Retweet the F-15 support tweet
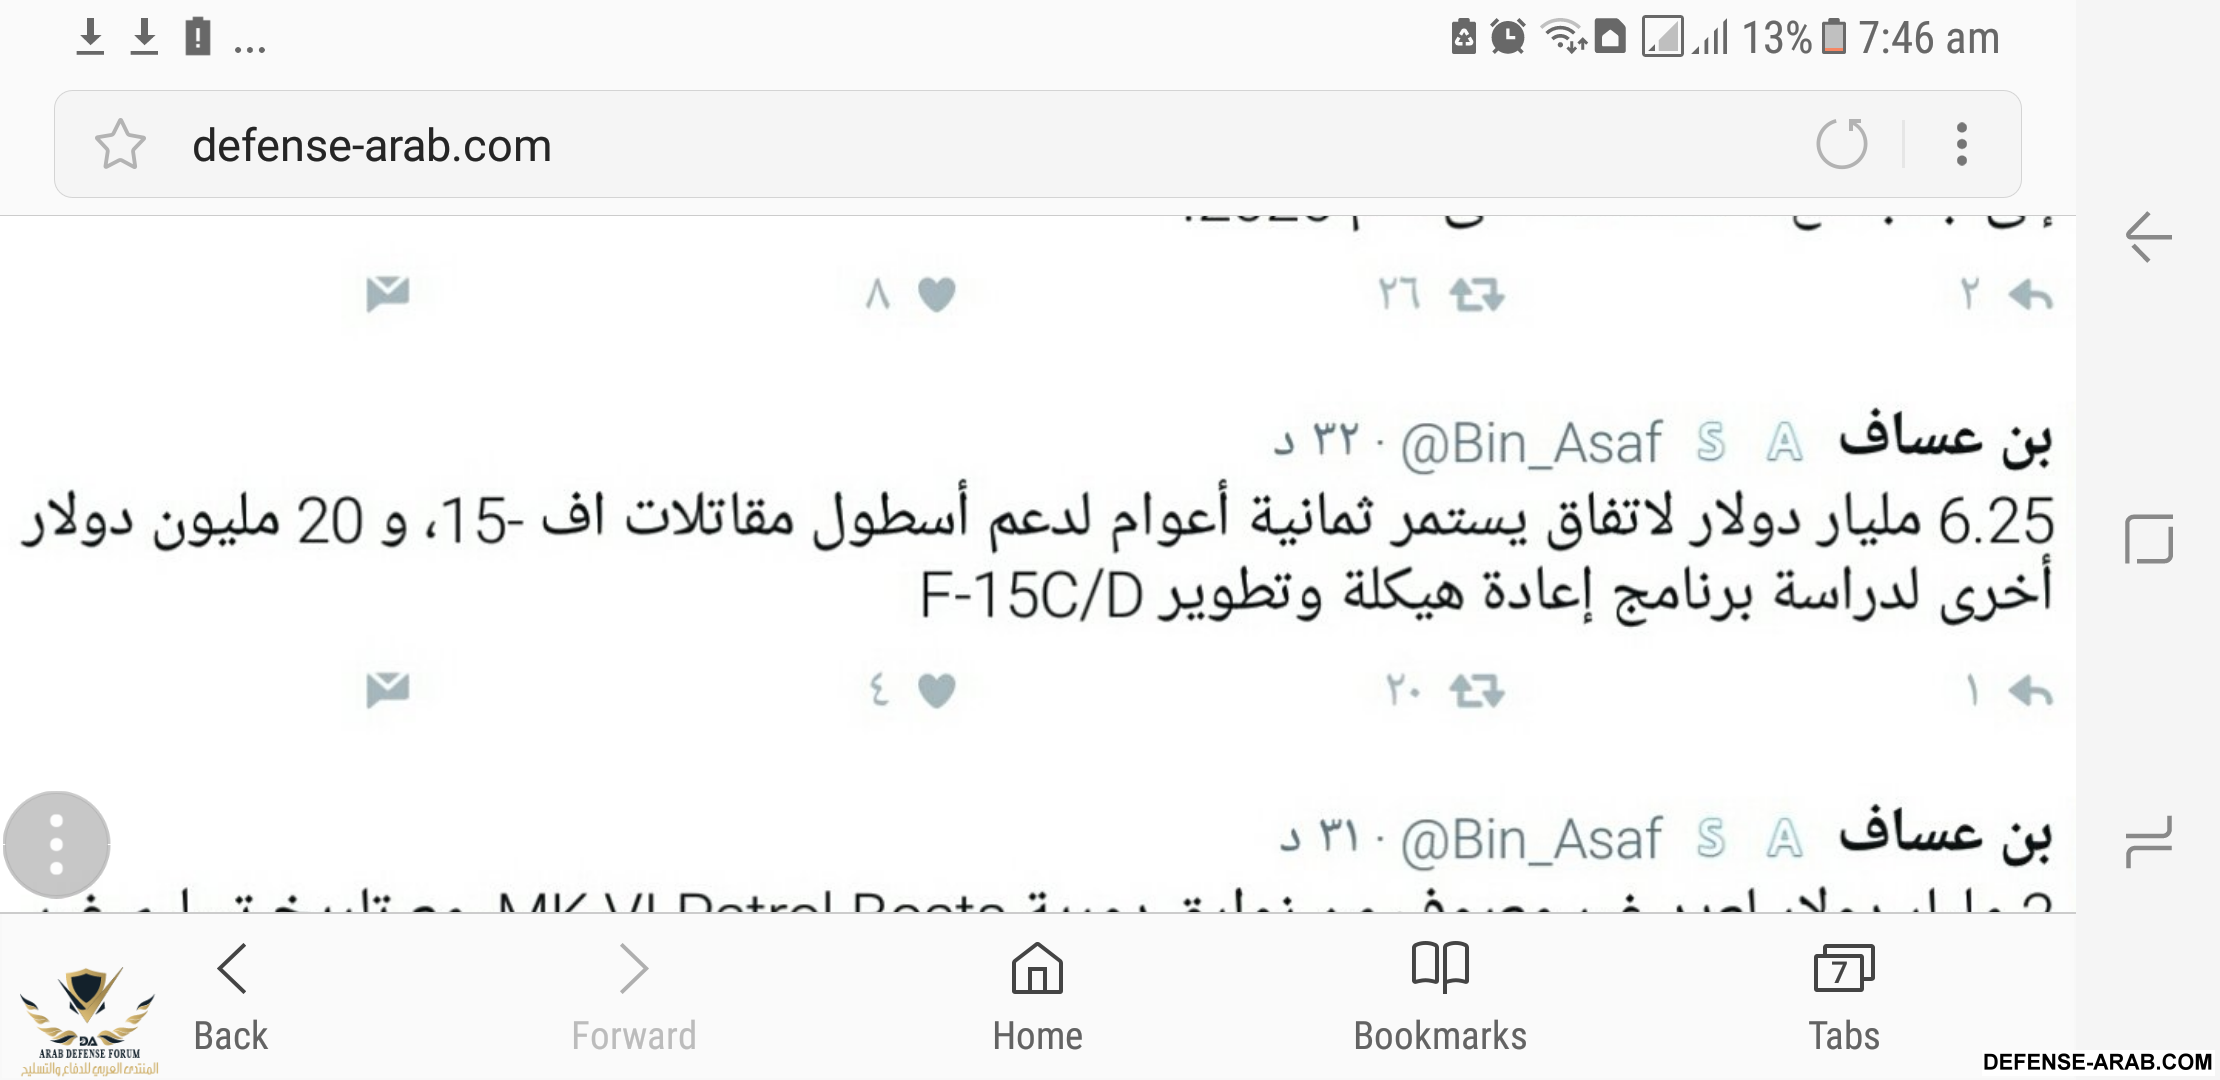Viewport: 2220px width, 1080px height. [x=1477, y=691]
